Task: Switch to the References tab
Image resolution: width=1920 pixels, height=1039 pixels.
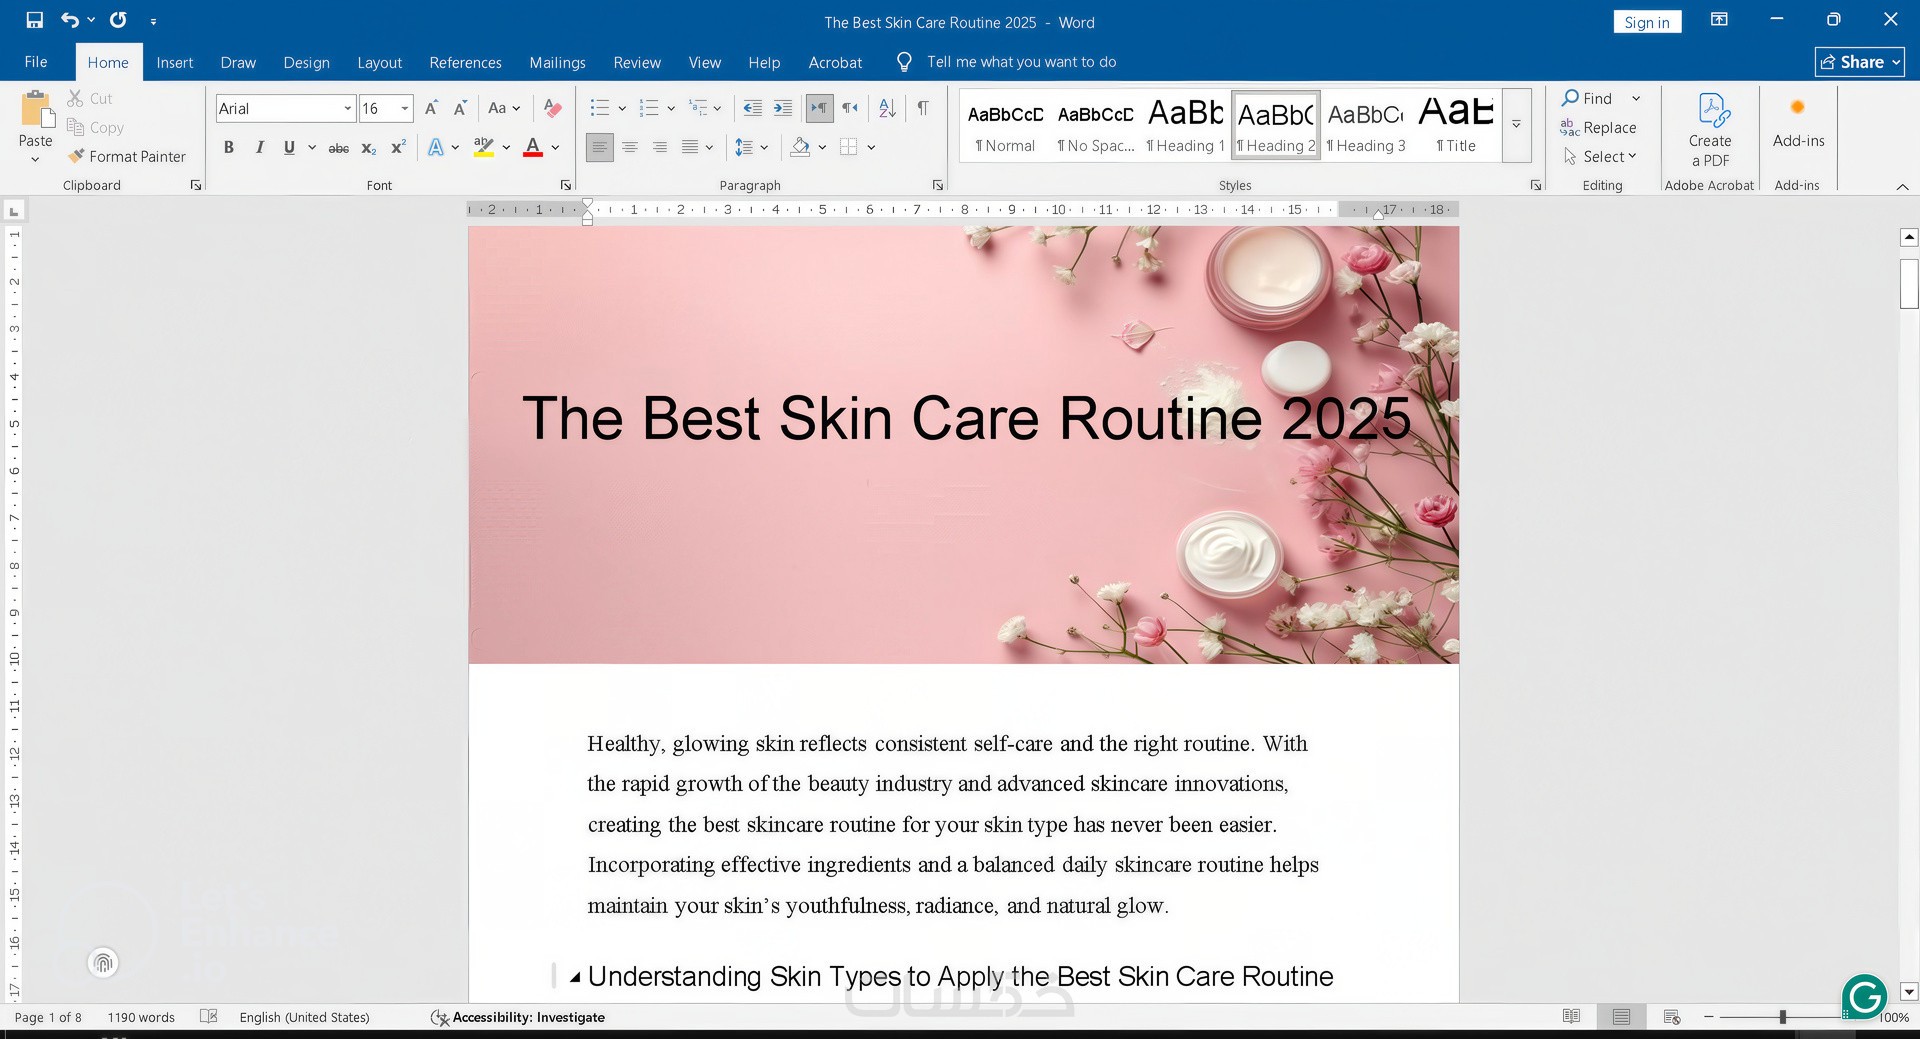Action: coord(465,62)
